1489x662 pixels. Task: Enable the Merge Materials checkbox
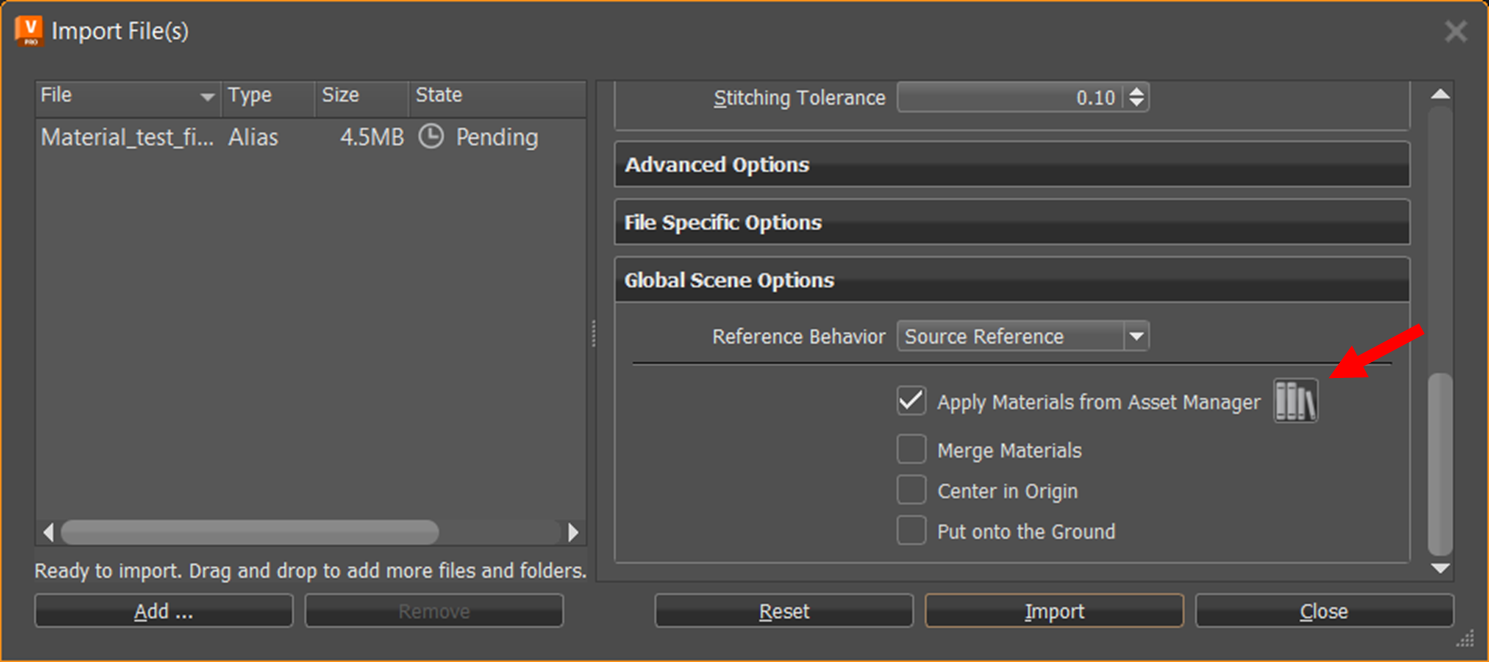click(x=910, y=449)
